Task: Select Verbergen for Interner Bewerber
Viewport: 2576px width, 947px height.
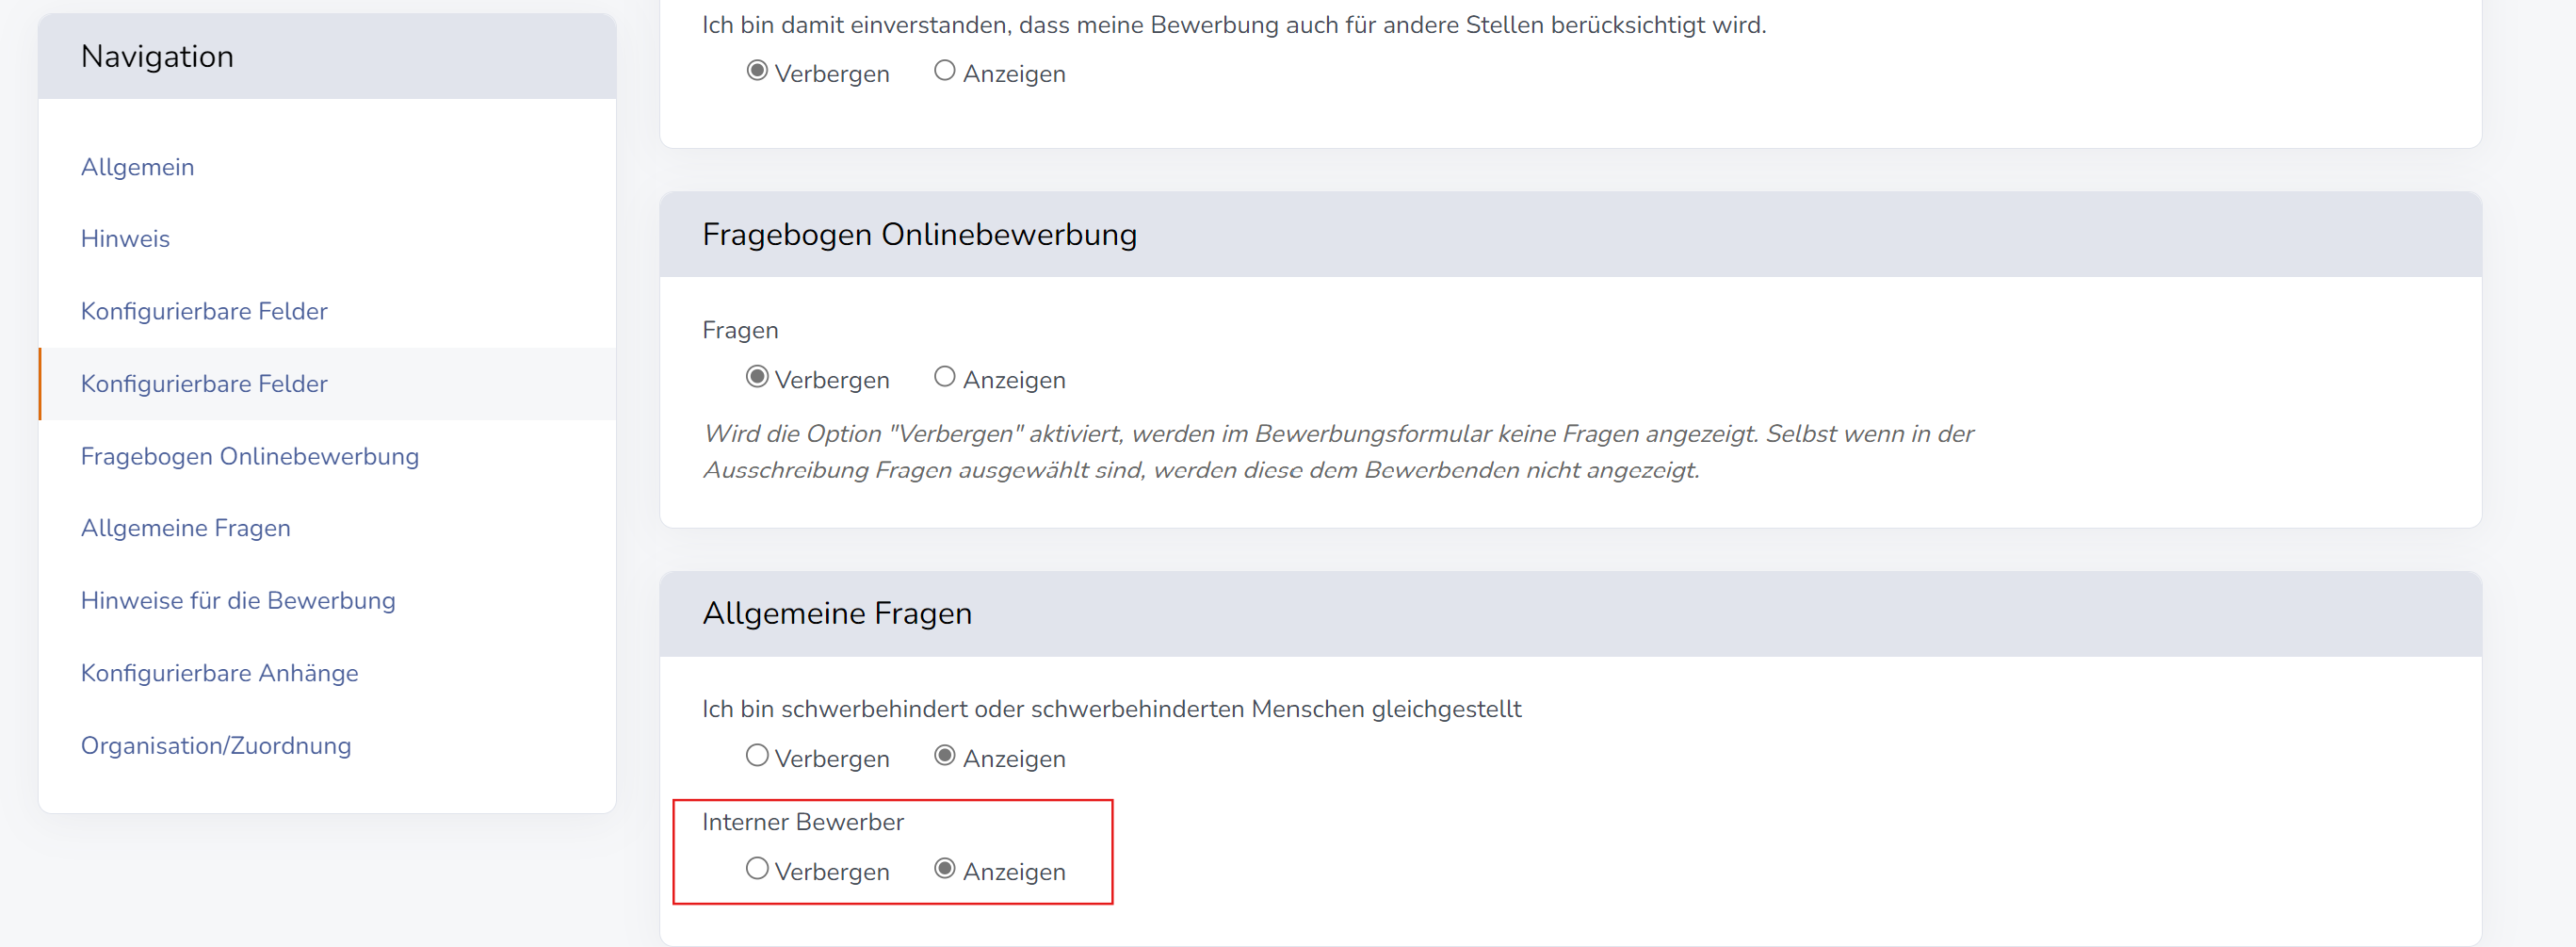Action: (x=757, y=869)
